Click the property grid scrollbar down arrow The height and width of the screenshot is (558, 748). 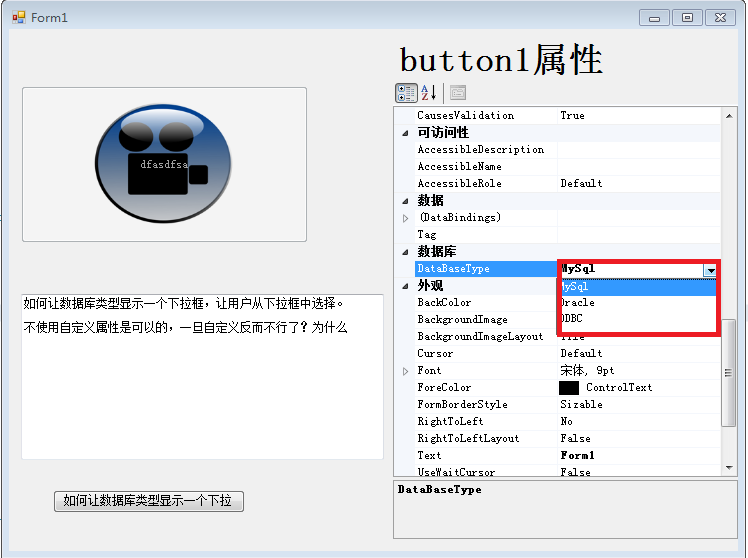pyautogui.click(x=729, y=467)
